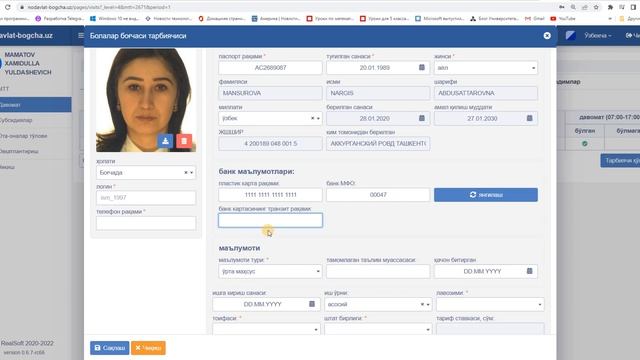
Task: Click the employee photo thumbnail
Action: pyautogui.click(x=146, y=100)
